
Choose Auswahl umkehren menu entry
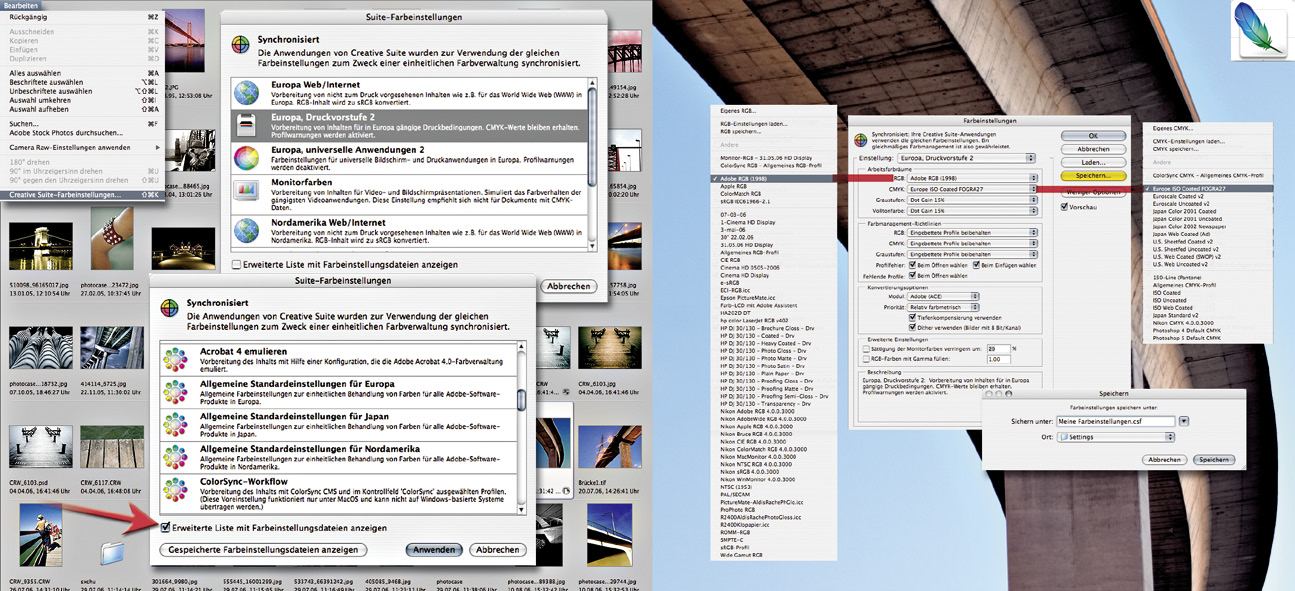pos(82,100)
